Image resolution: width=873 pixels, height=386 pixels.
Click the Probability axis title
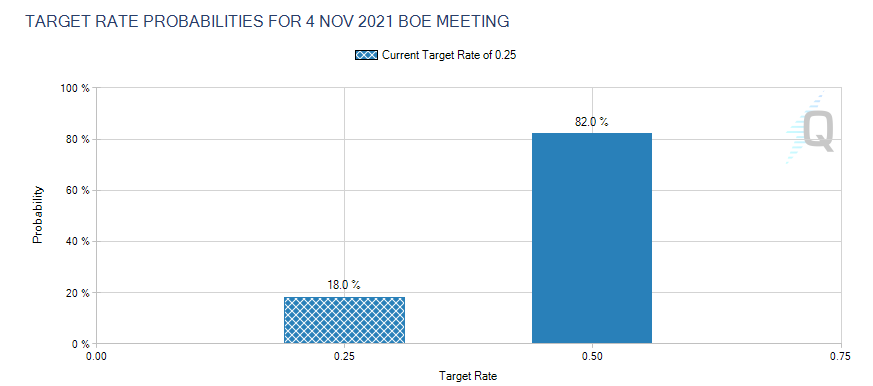point(37,215)
